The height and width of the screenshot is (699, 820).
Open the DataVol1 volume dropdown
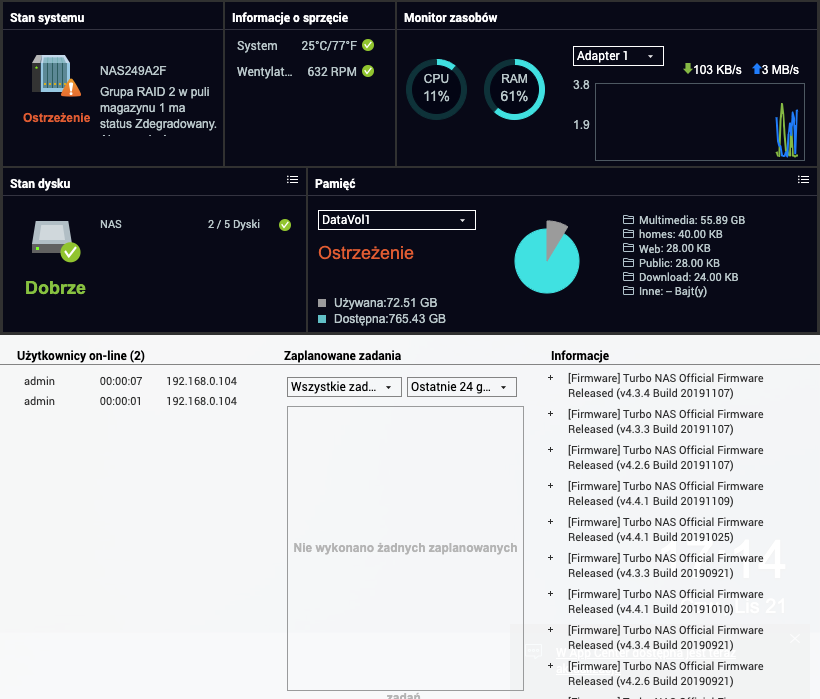click(x=396, y=220)
